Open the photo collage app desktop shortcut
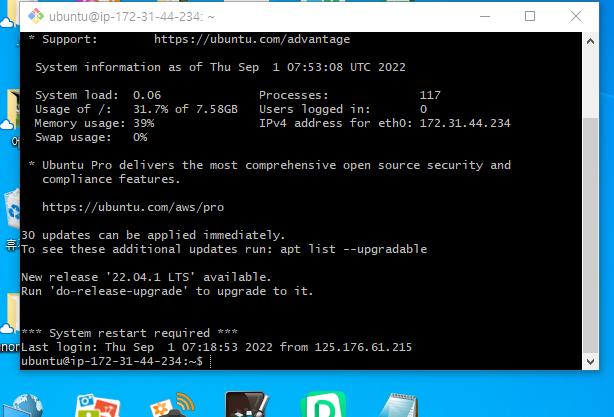Image resolution: width=614 pixels, height=417 pixels. (97, 406)
